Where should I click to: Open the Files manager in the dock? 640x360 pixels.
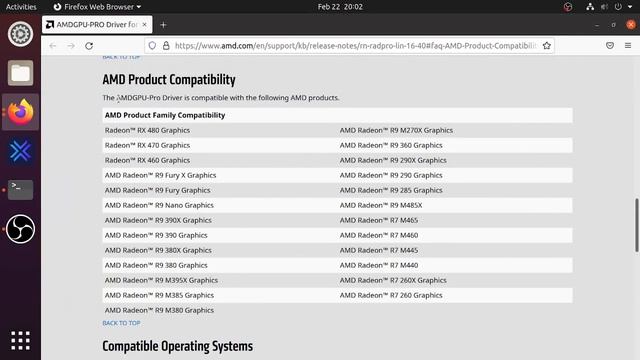click(20, 73)
